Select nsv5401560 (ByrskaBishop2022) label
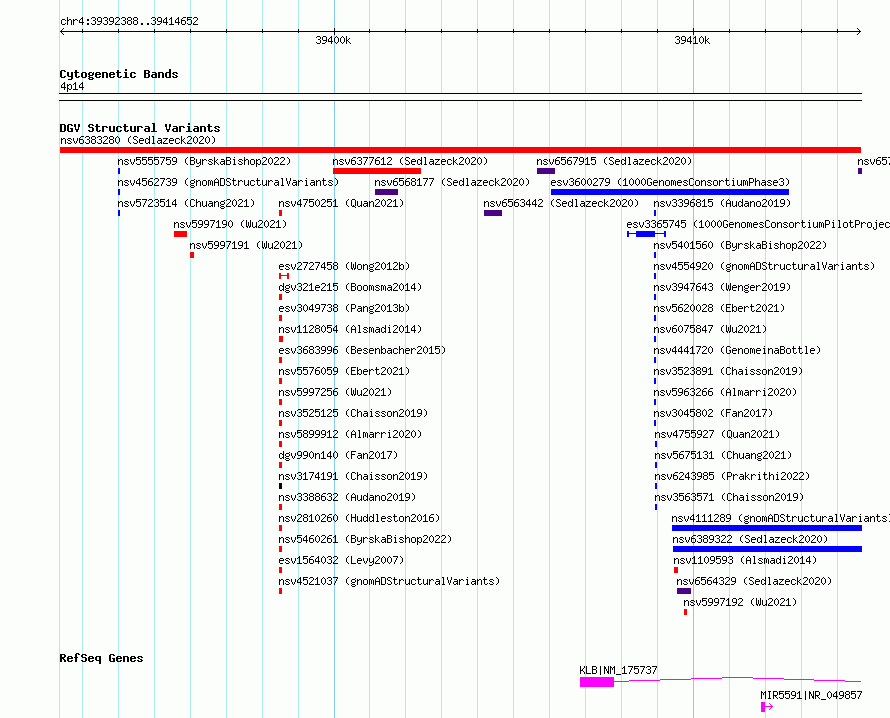The width and height of the screenshot is (890, 718). 740,245
